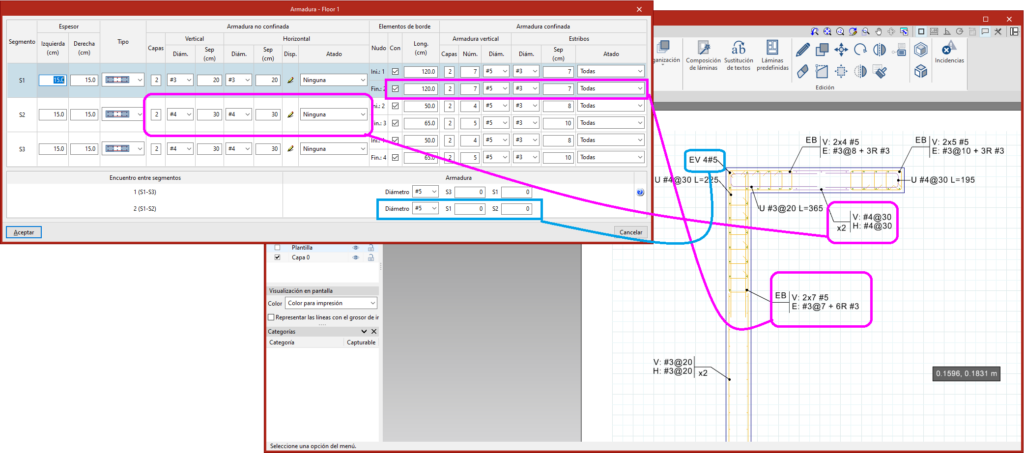Open Composición de láminas tool
Screen dimensions: 1024x453
703,55
